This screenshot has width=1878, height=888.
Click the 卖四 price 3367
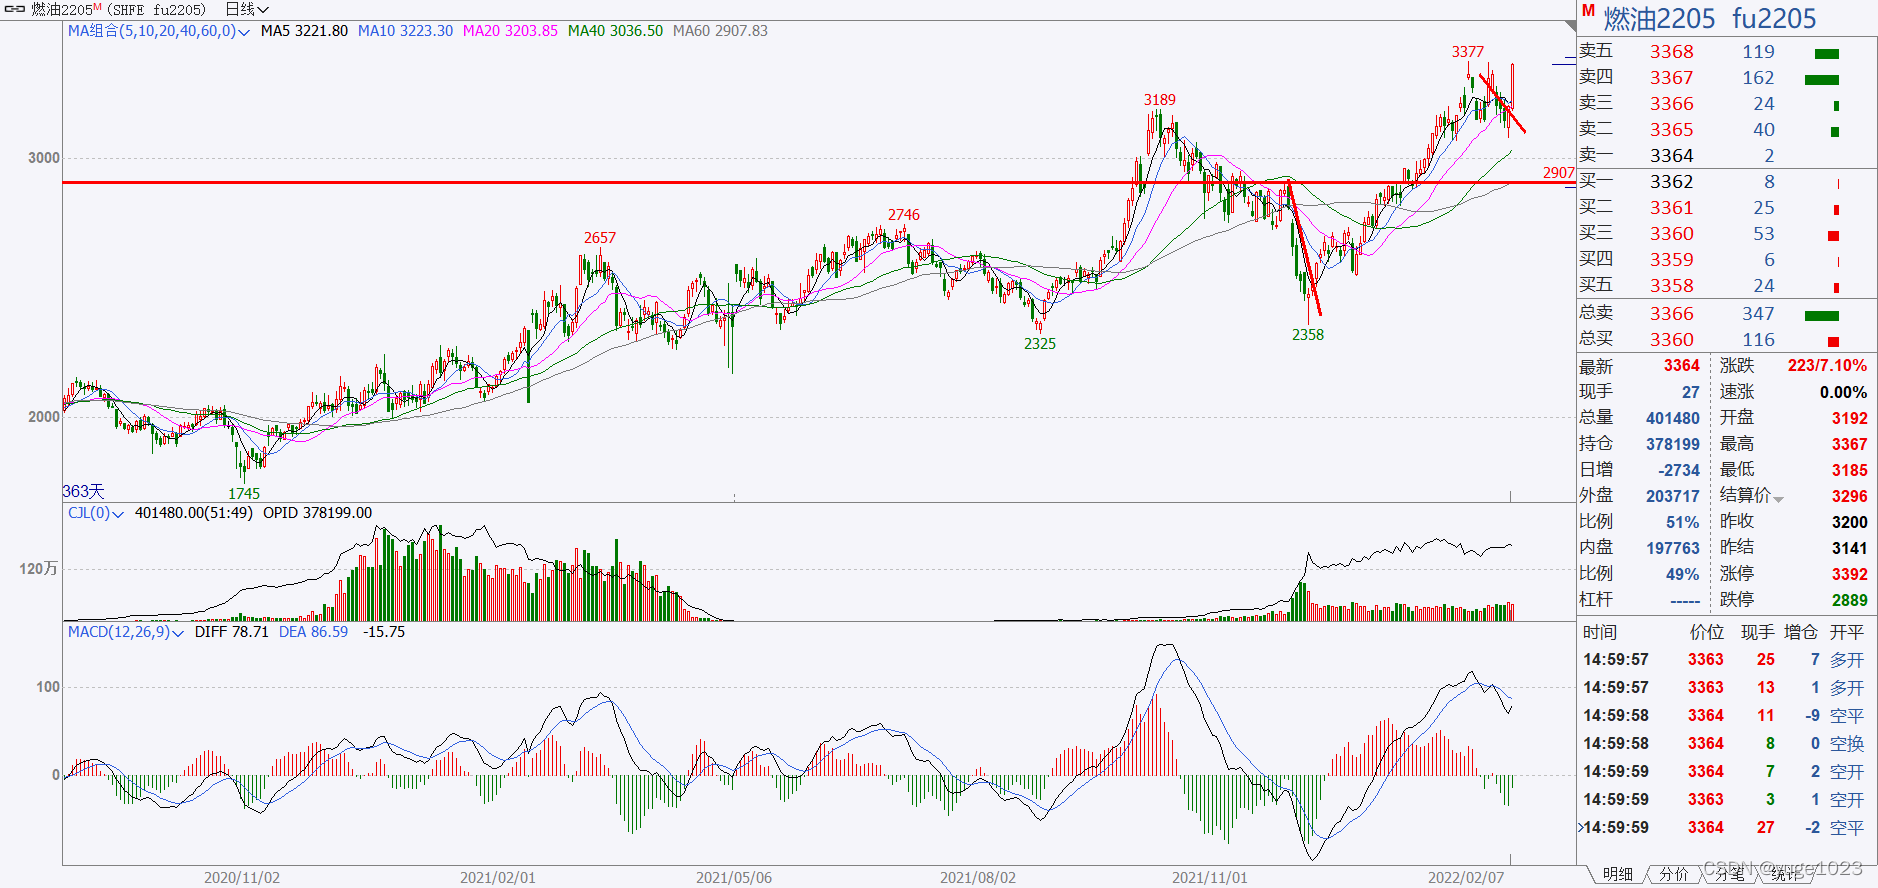[1671, 78]
